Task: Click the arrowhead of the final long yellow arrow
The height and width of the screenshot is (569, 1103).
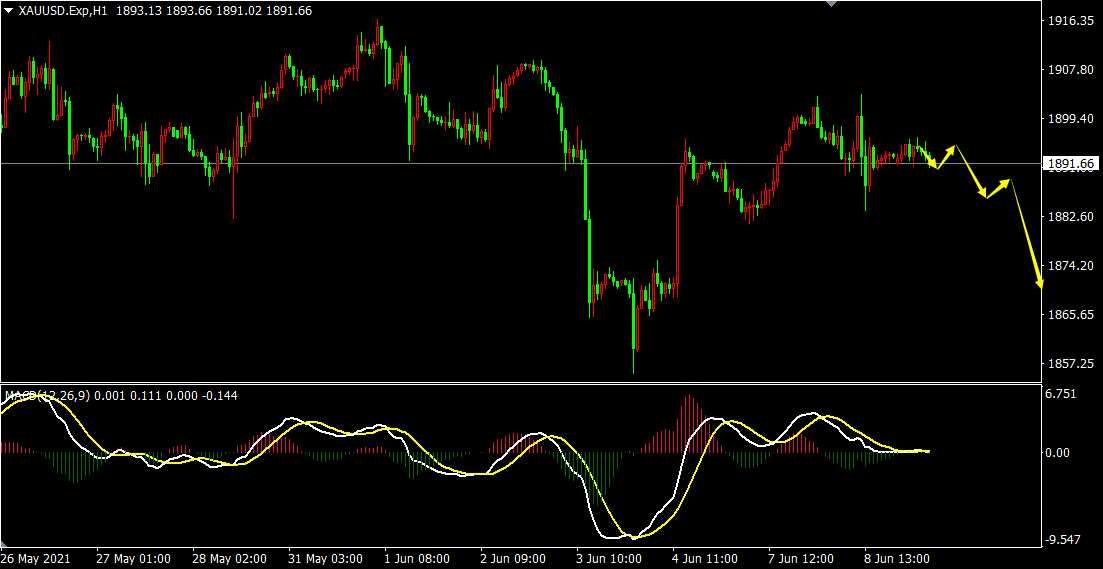Action: 1040,283
